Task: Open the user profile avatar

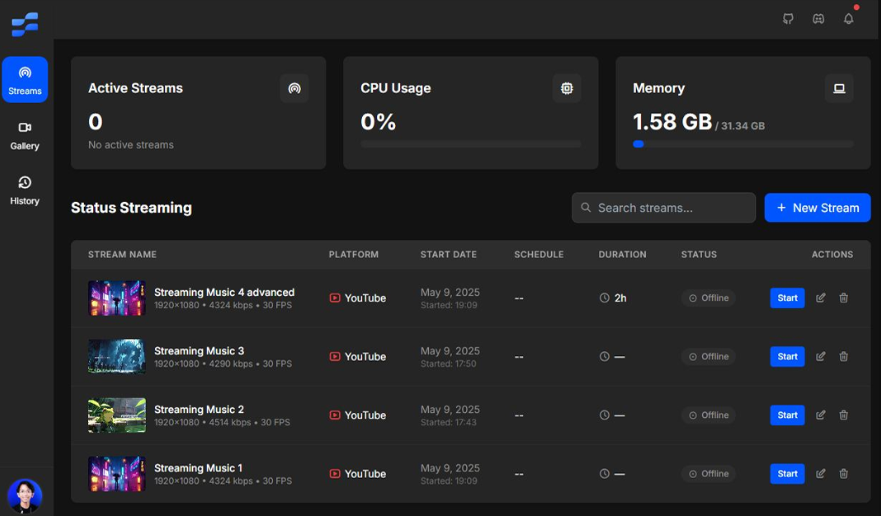Action: [25, 495]
